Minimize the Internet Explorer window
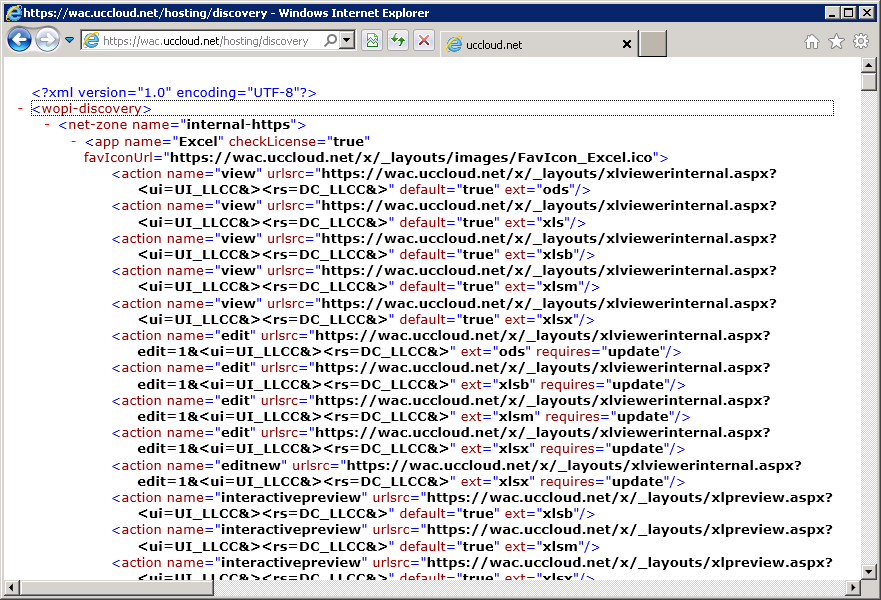This screenshot has width=881, height=600. 832,12
